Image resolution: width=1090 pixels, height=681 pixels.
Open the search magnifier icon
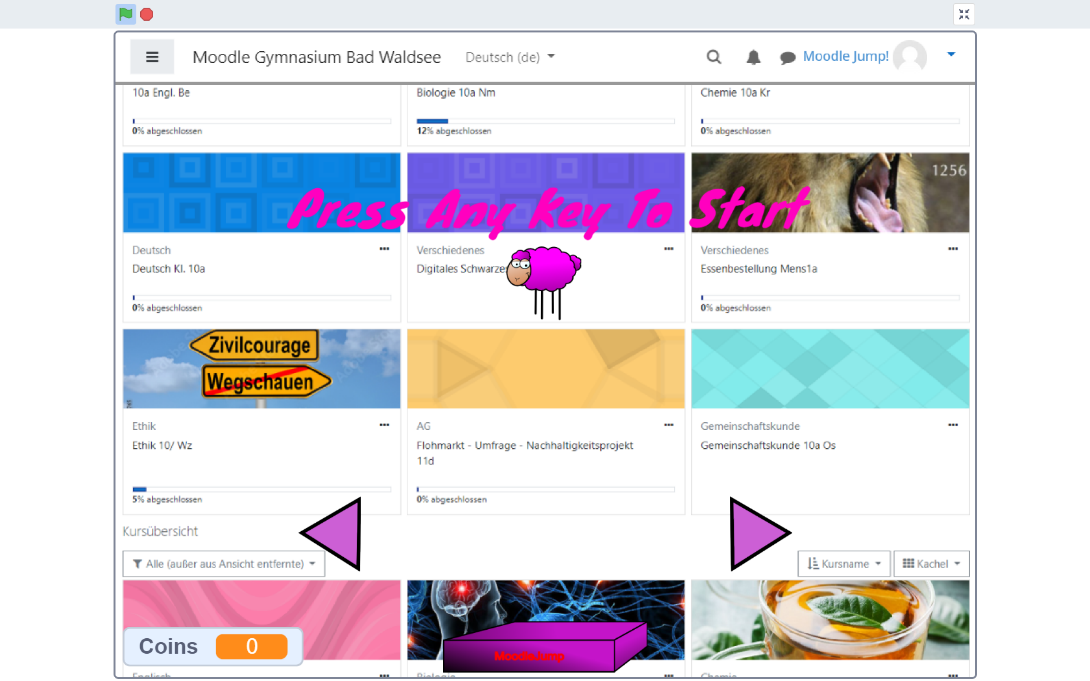coord(714,57)
